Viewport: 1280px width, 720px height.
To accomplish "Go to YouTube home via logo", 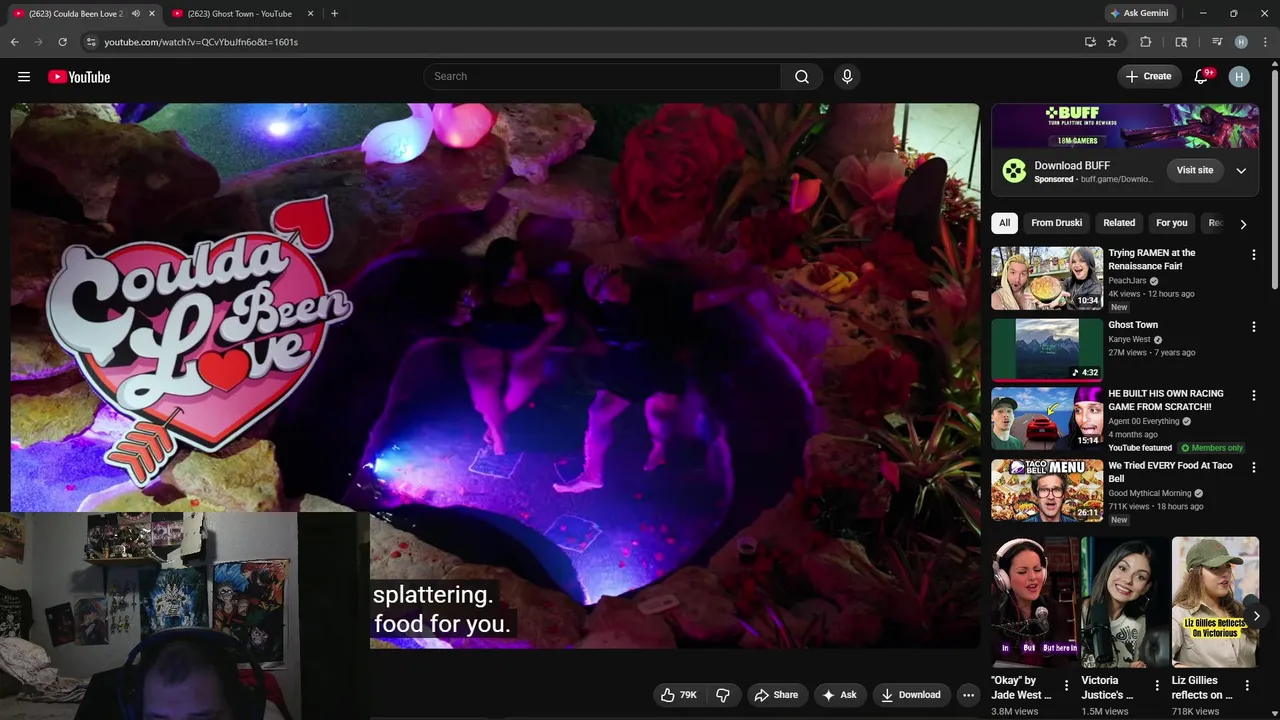I will [x=79, y=77].
